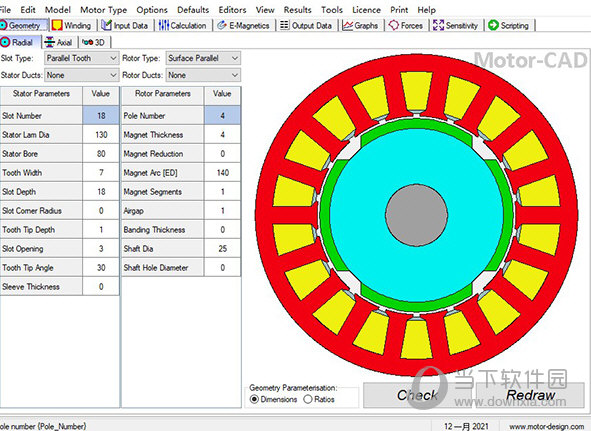
Task: Open the Editors menu
Action: (233, 10)
